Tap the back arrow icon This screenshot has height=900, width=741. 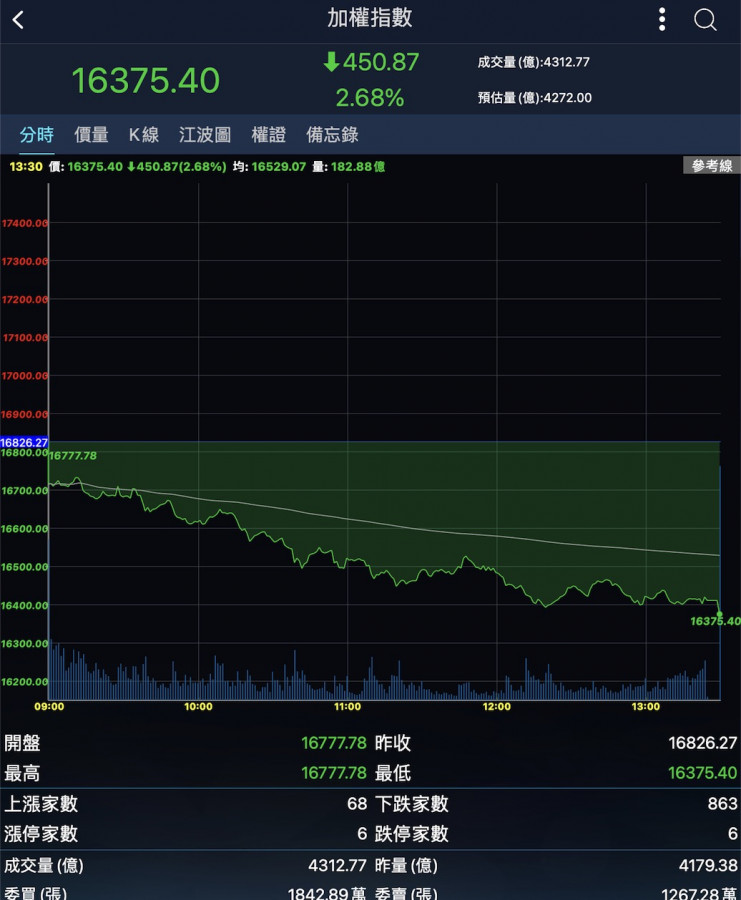(x=18, y=20)
